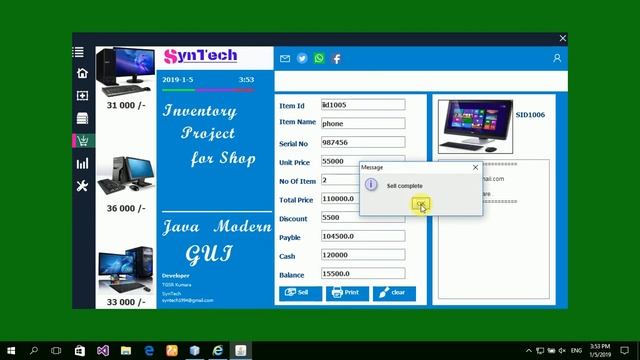Viewport: 640px width, 360px height.
Task: Open Task View on the taskbar
Action: 56,350
